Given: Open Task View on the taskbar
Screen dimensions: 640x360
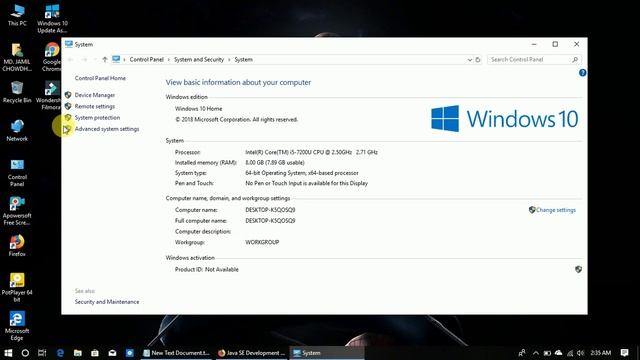Looking at the screenshot, I should coord(42,353).
